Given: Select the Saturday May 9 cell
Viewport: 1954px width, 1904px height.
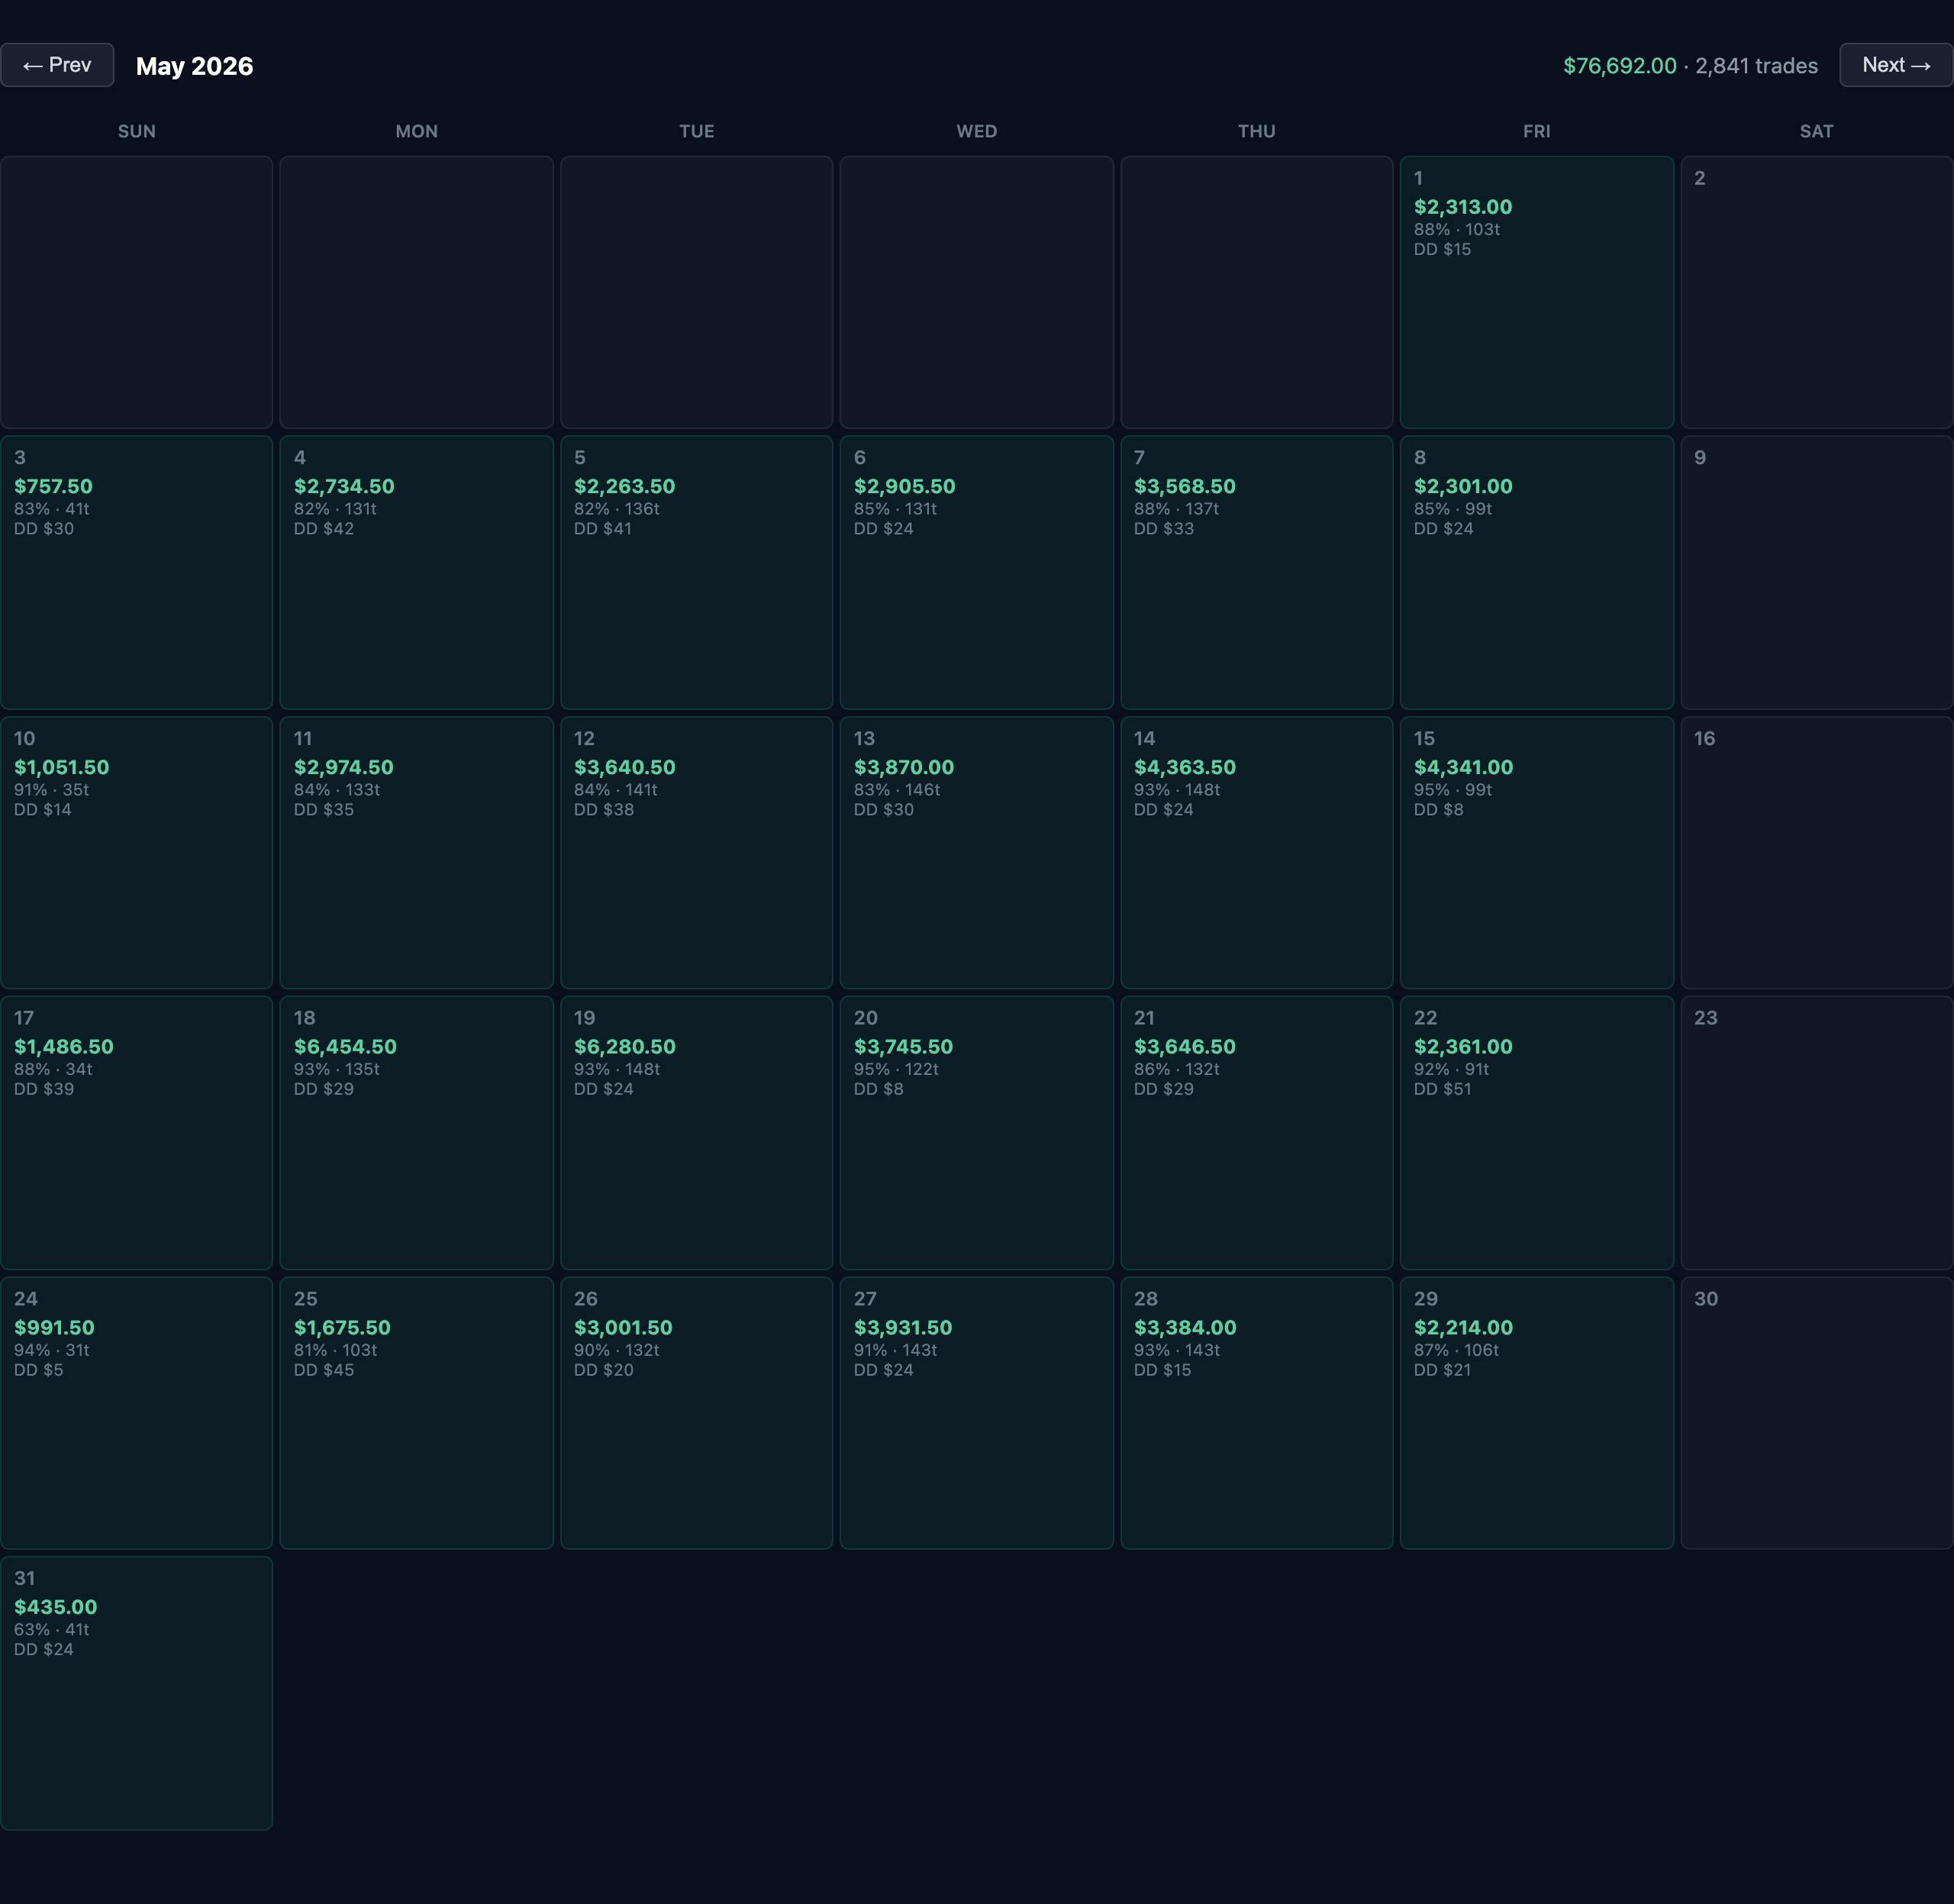Looking at the screenshot, I should 1817,572.
